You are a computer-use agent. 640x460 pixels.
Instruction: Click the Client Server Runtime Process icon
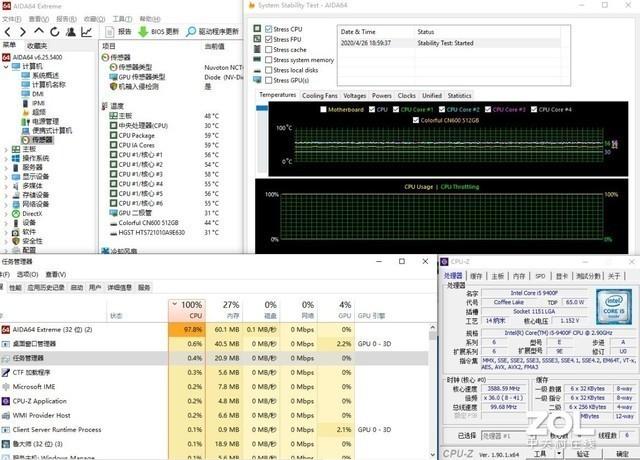point(6,430)
